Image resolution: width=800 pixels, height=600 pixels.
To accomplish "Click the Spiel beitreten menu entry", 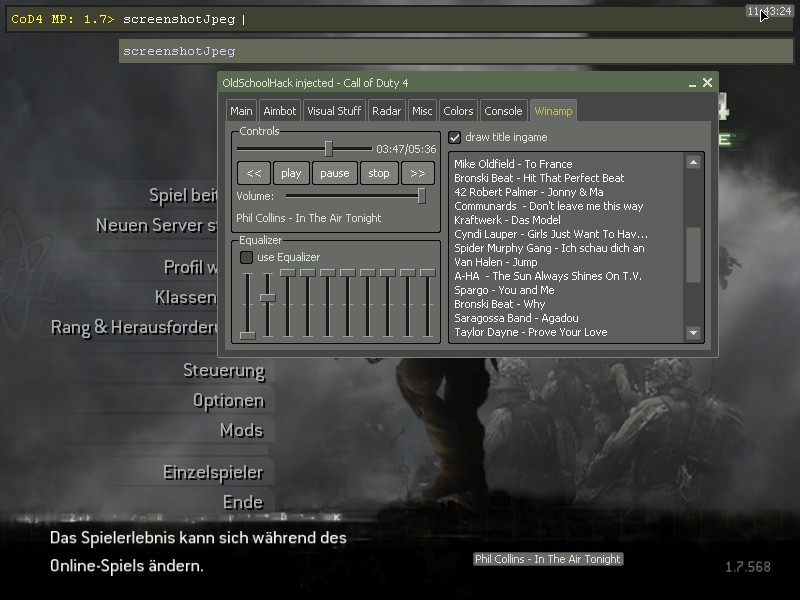I will (x=184, y=195).
